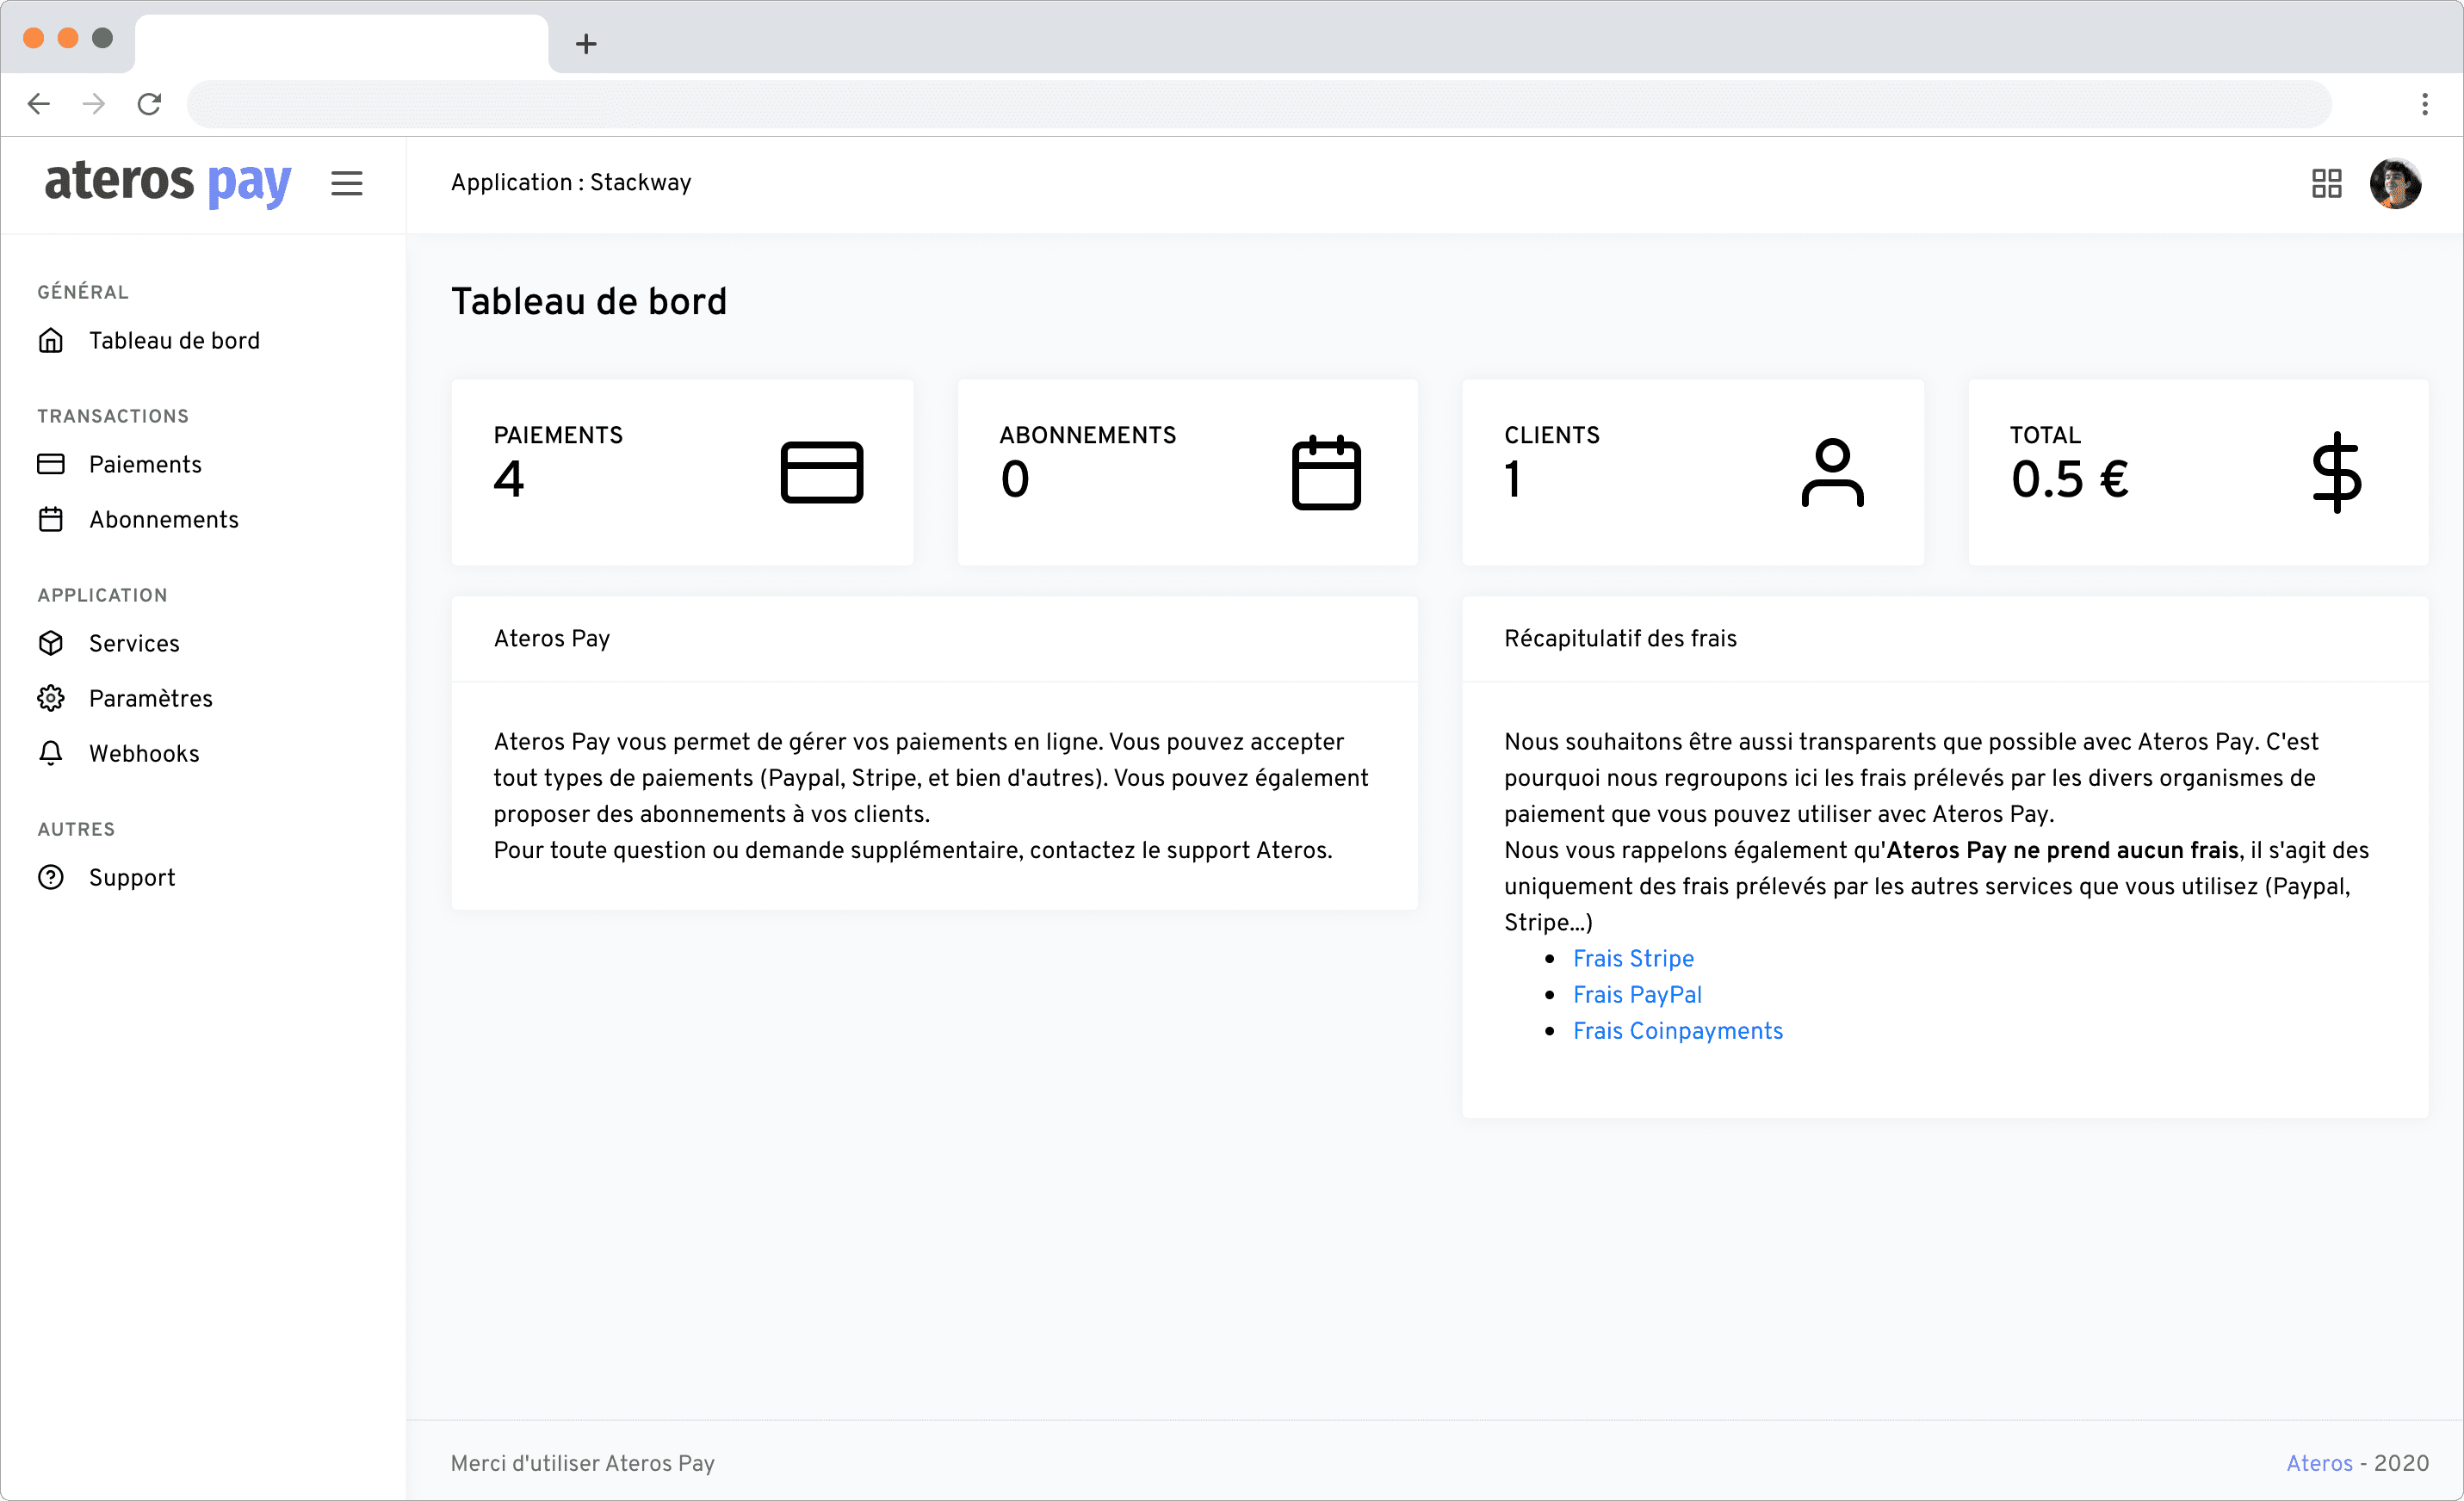The width and height of the screenshot is (2464, 1501).
Task: Click the home icon beside Tableau de bord
Action: 51,341
